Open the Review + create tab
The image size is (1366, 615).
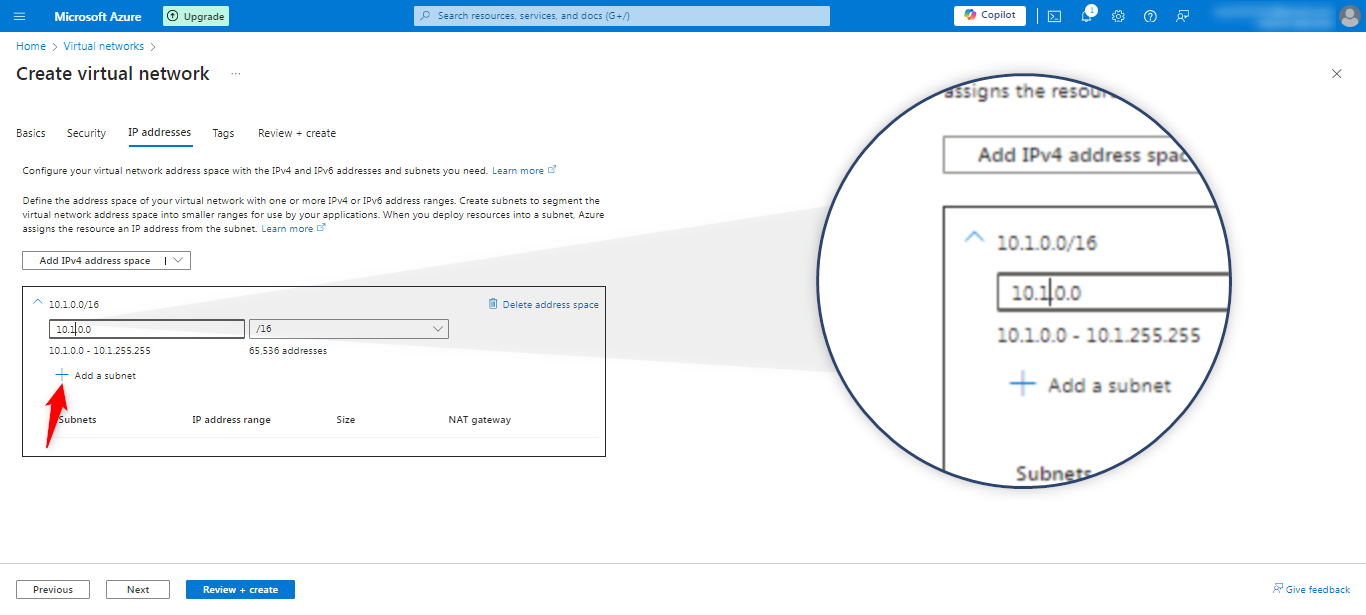pyautogui.click(x=297, y=133)
